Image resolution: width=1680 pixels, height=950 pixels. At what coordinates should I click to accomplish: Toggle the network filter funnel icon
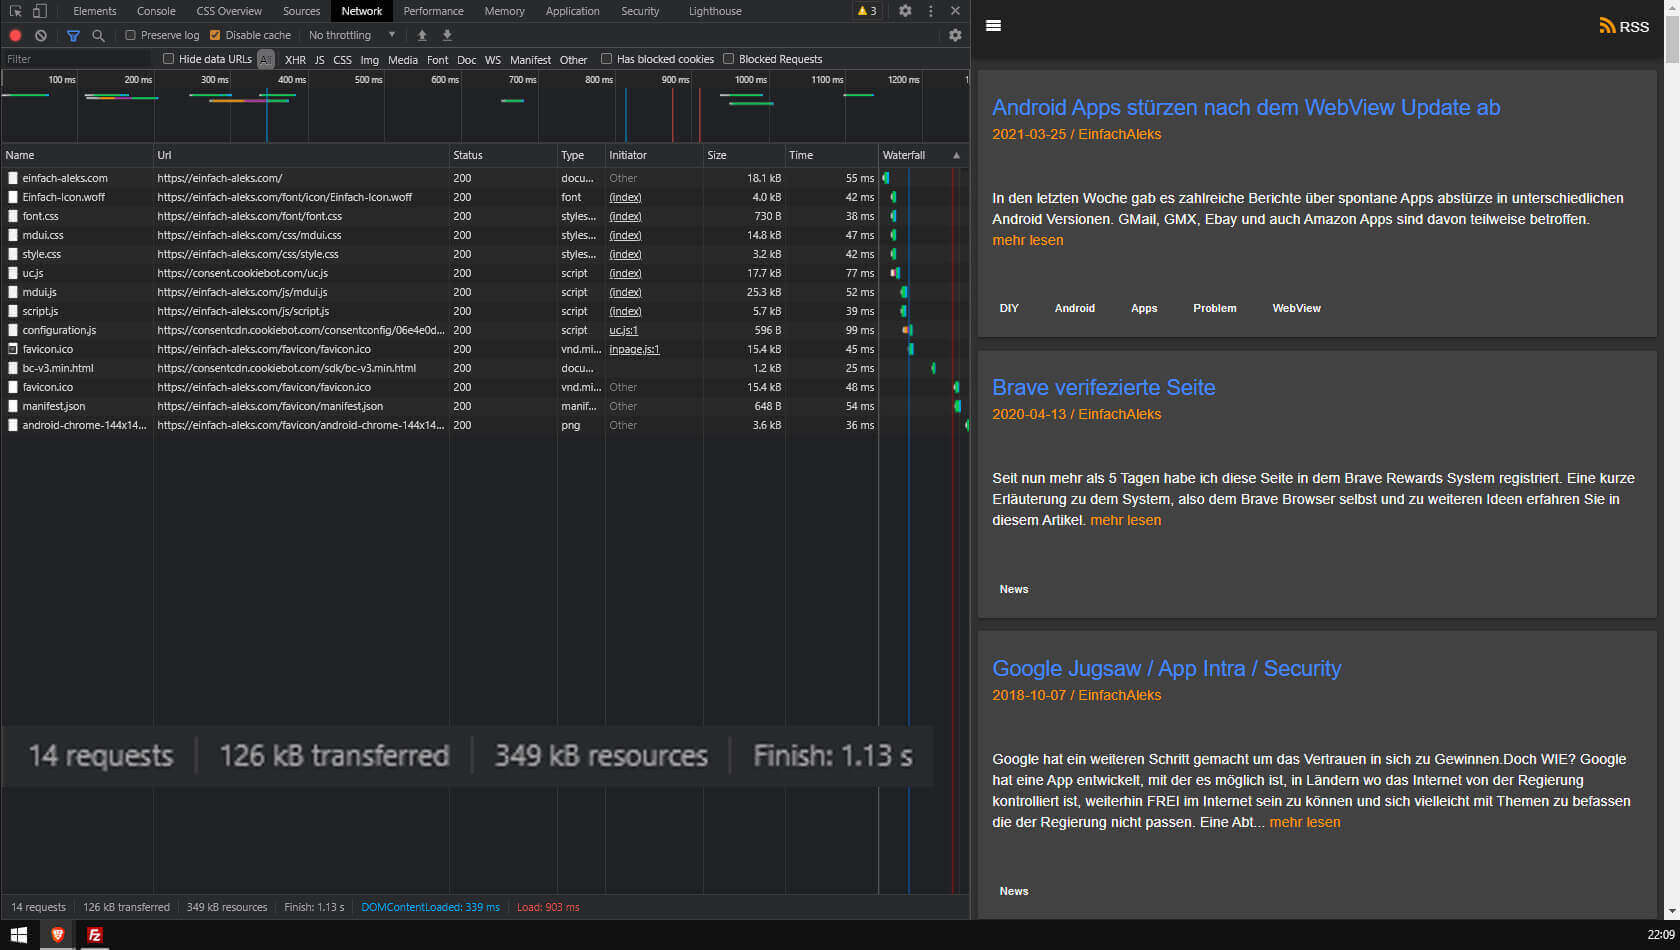[73, 35]
